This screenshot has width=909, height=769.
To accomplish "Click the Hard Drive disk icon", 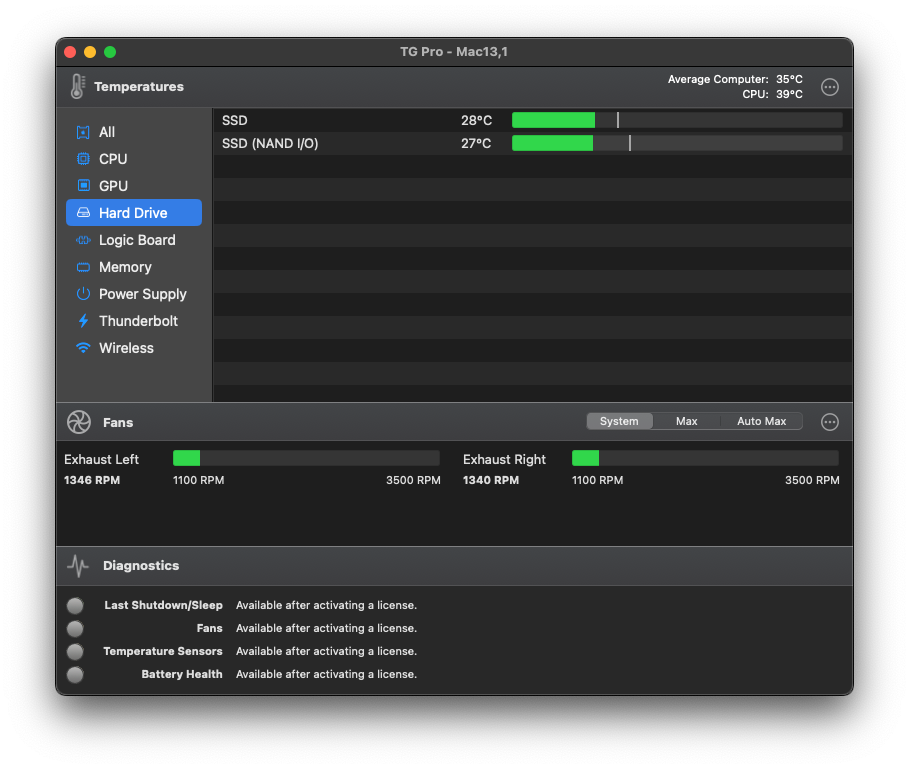I will (83, 213).
